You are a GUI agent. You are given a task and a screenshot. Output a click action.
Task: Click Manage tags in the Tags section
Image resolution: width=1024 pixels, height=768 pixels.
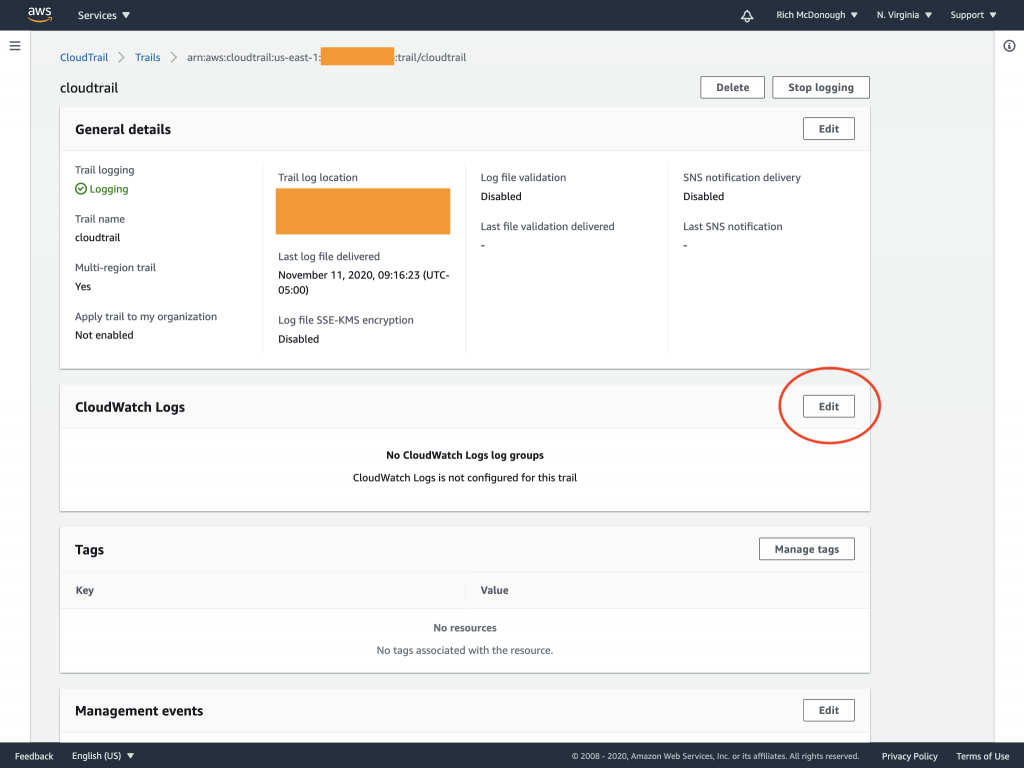pyautogui.click(x=806, y=548)
